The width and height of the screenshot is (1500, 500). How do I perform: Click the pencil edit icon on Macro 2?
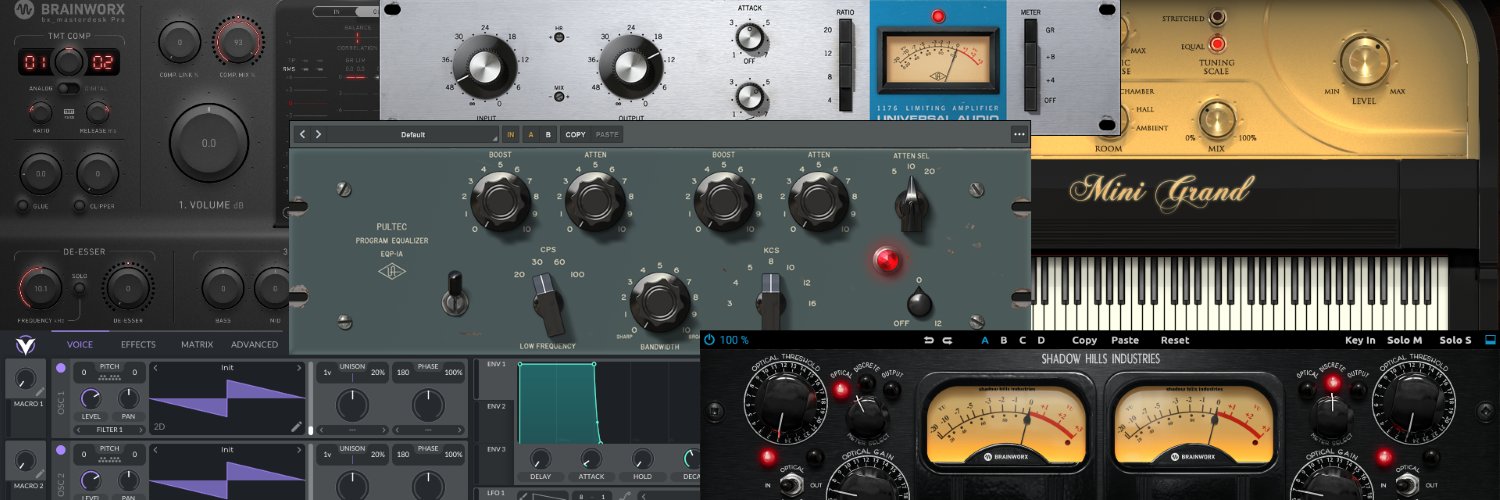pos(39,474)
